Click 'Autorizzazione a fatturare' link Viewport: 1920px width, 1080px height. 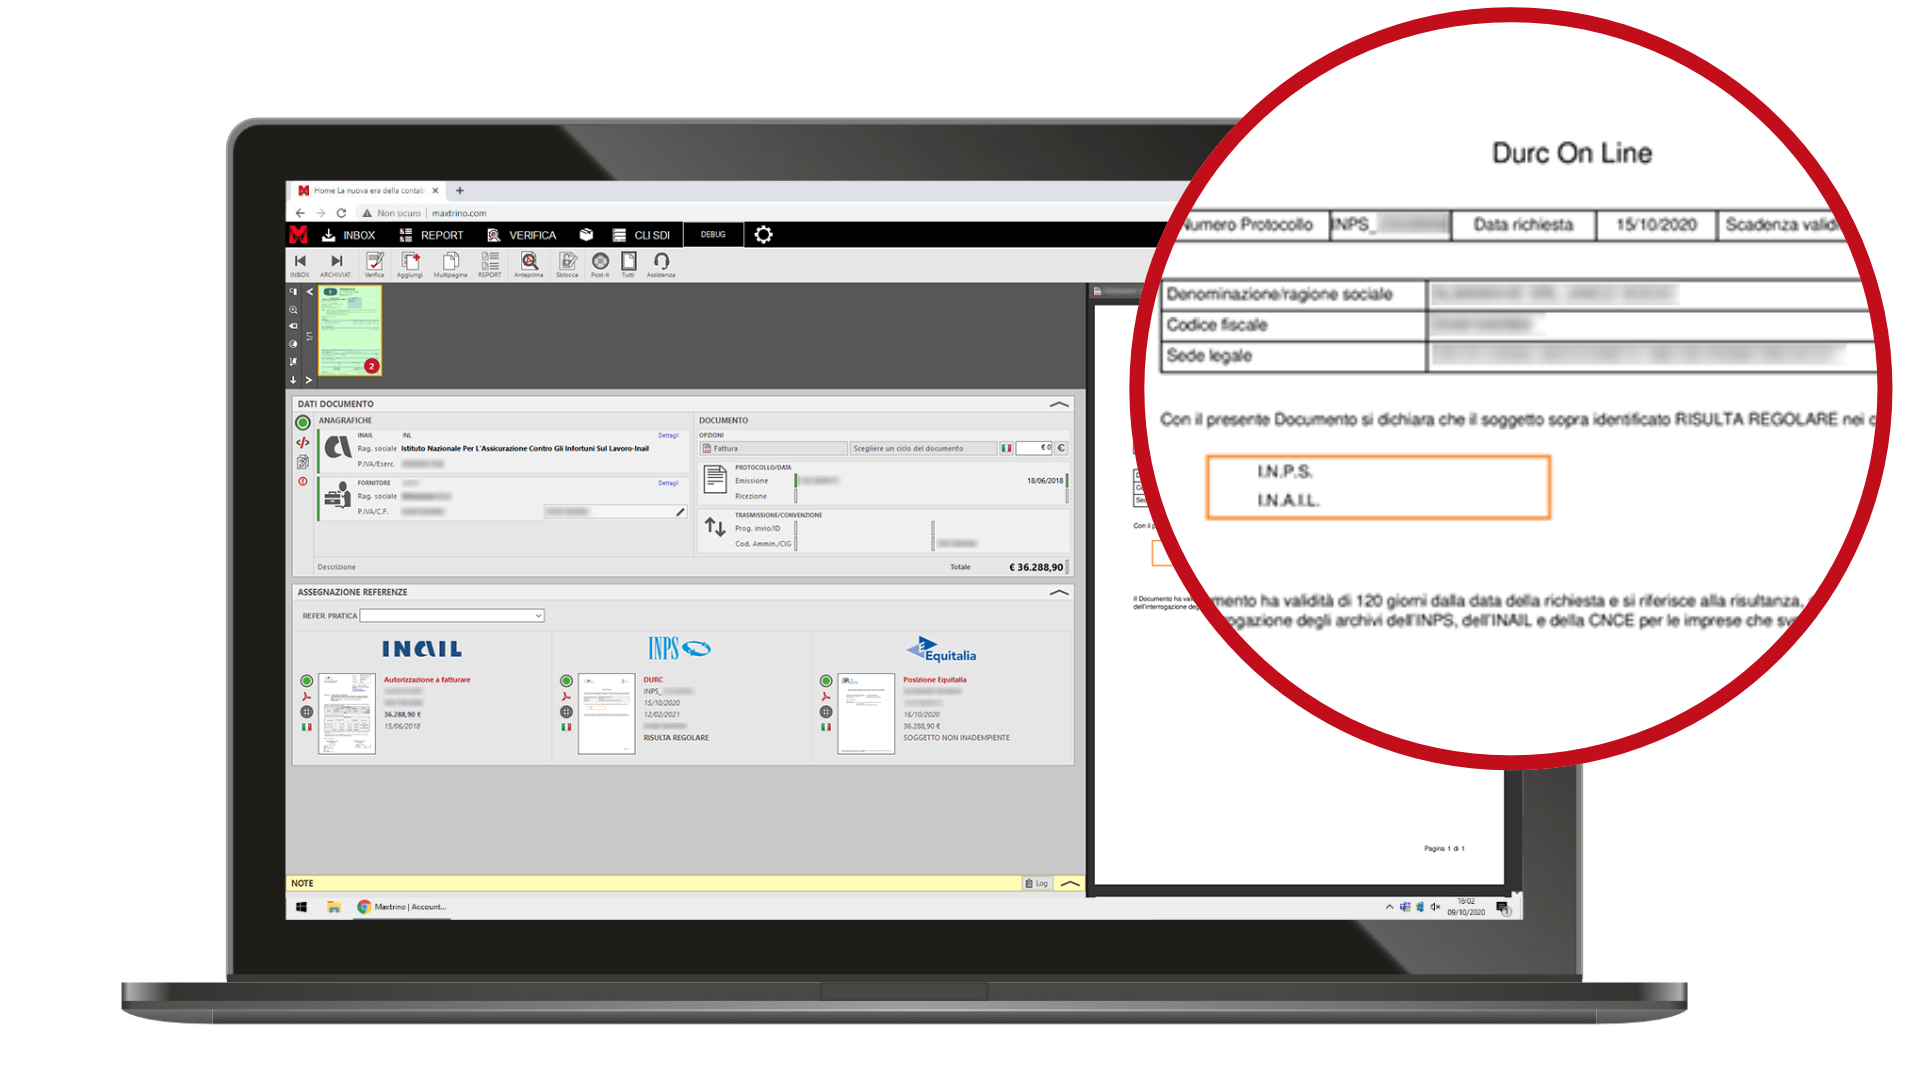(x=427, y=680)
